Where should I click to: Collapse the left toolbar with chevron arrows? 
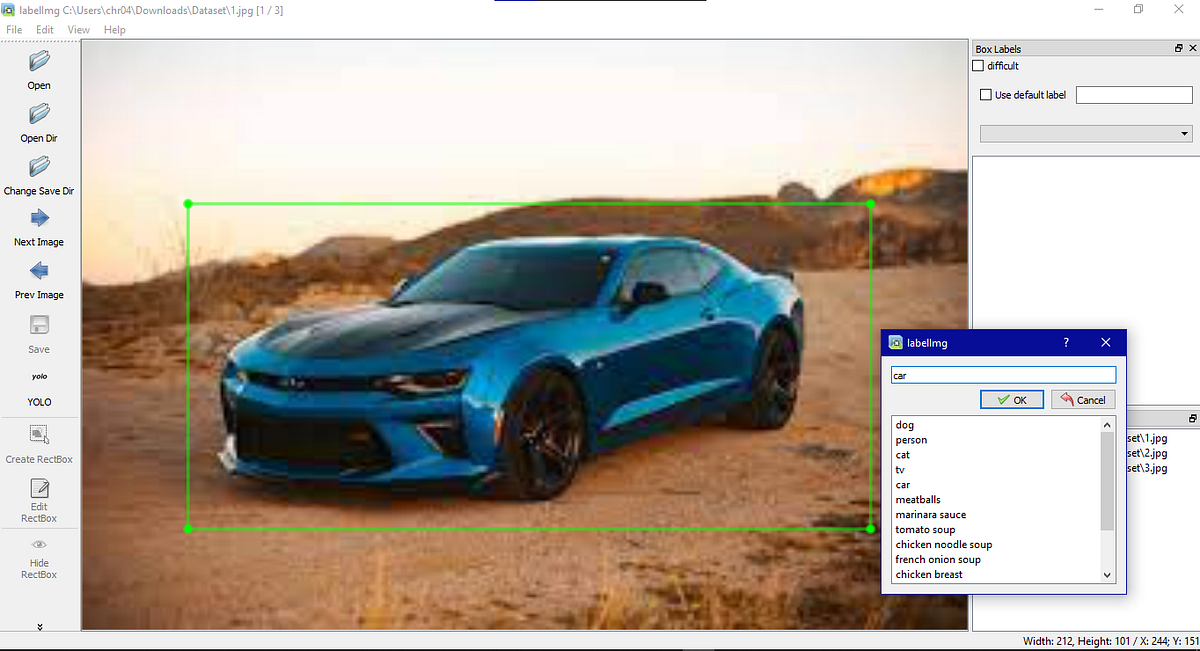tap(38, 627)
